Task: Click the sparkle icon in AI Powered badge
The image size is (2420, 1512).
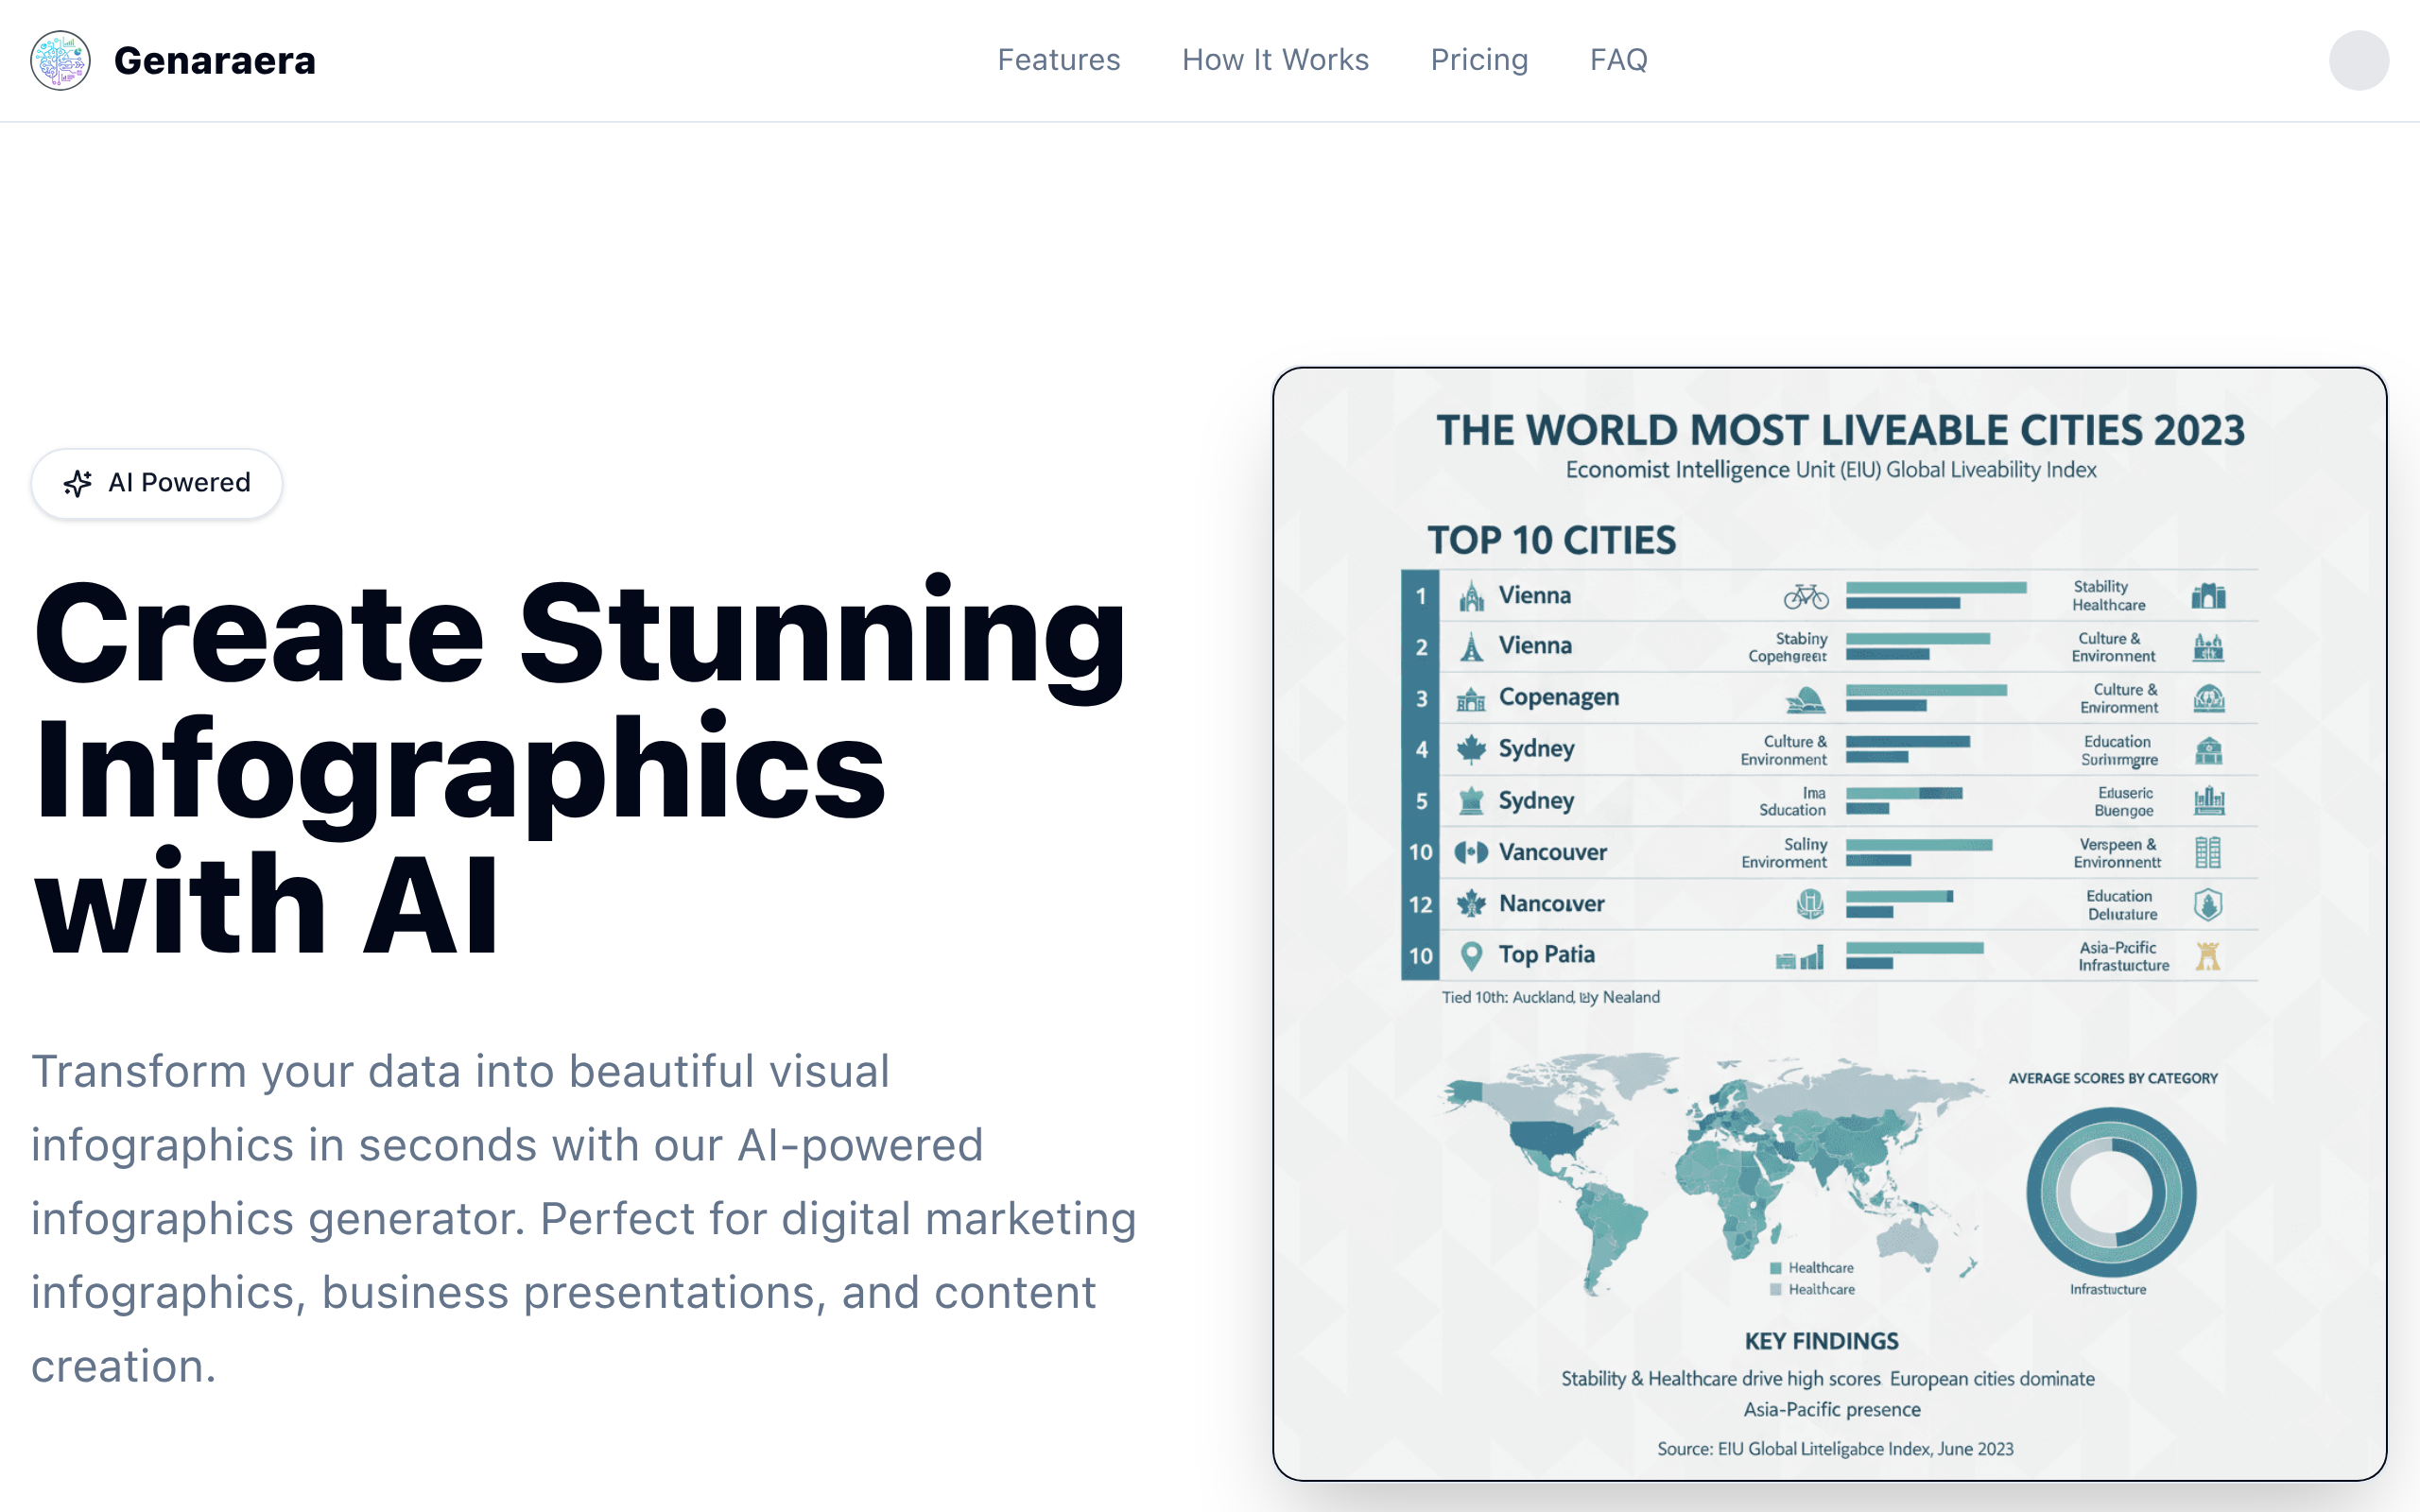Action: [x=78, y=483]
